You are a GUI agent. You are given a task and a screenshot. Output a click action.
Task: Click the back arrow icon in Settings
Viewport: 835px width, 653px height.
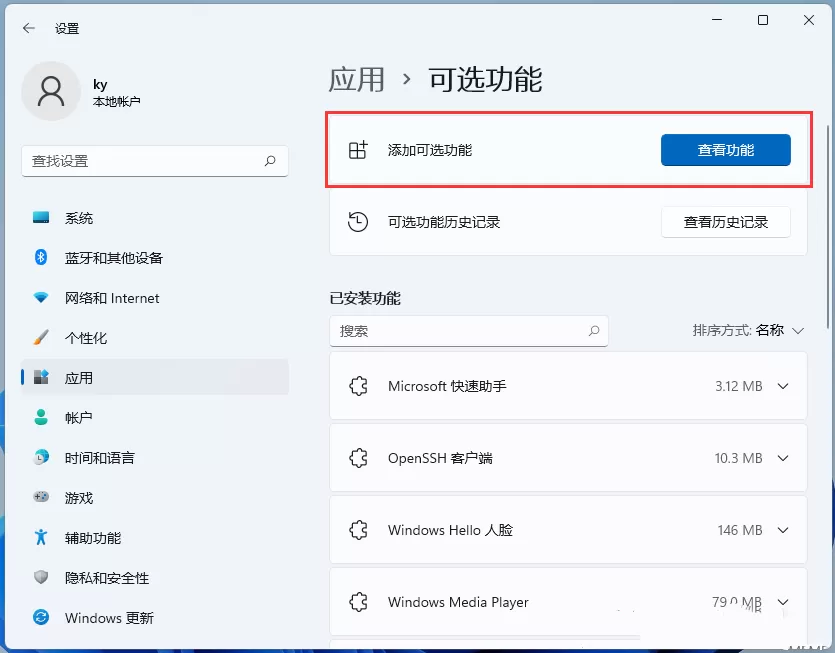click(29, 28)
